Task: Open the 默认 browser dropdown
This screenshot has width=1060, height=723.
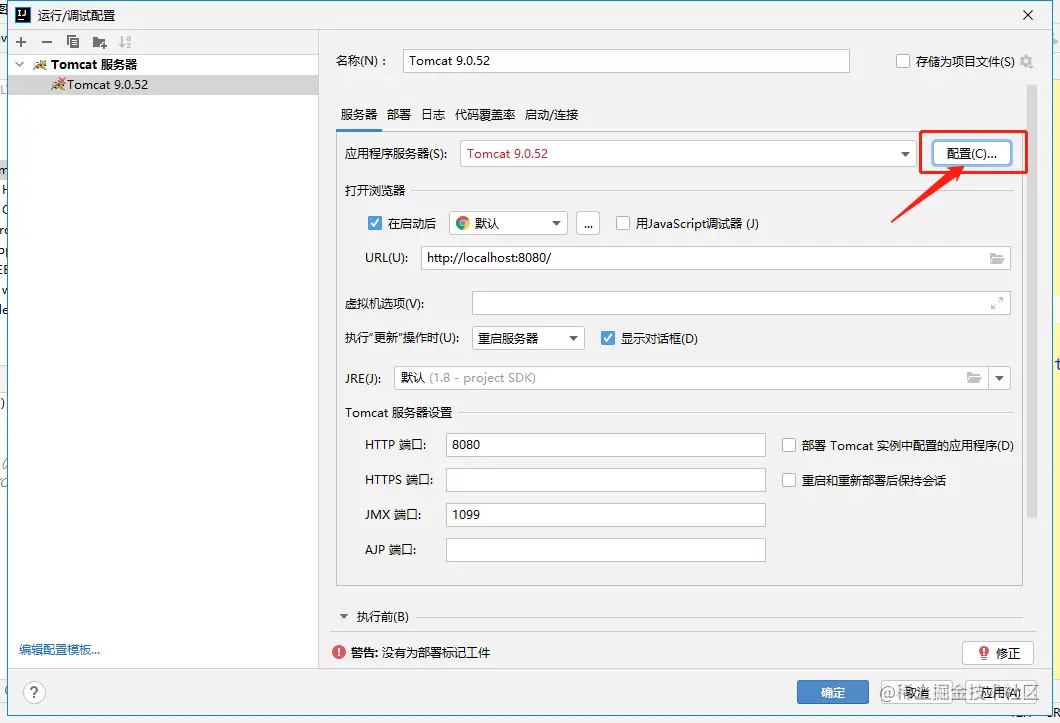Action: tap(508, 223)
